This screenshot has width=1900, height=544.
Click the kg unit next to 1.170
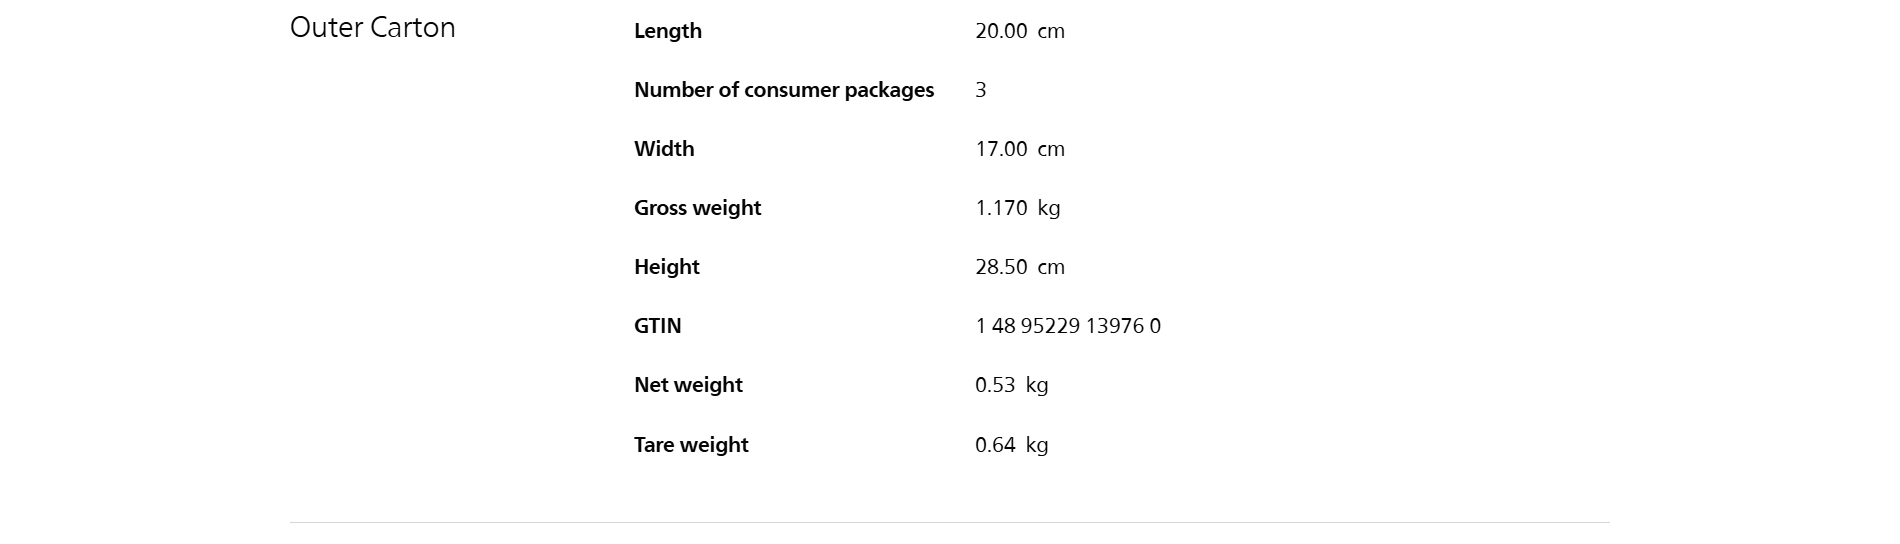pyautogui.click(x=1048, y=208)
